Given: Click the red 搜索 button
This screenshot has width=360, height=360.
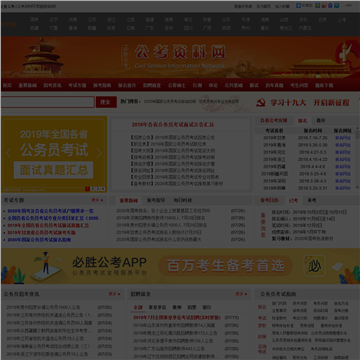Looking at the screenshot, I should coord(106,102).
